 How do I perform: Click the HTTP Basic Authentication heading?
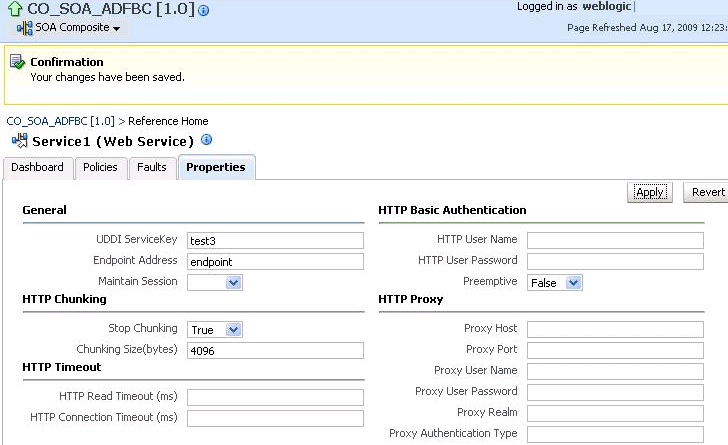[x=452, y=210]
